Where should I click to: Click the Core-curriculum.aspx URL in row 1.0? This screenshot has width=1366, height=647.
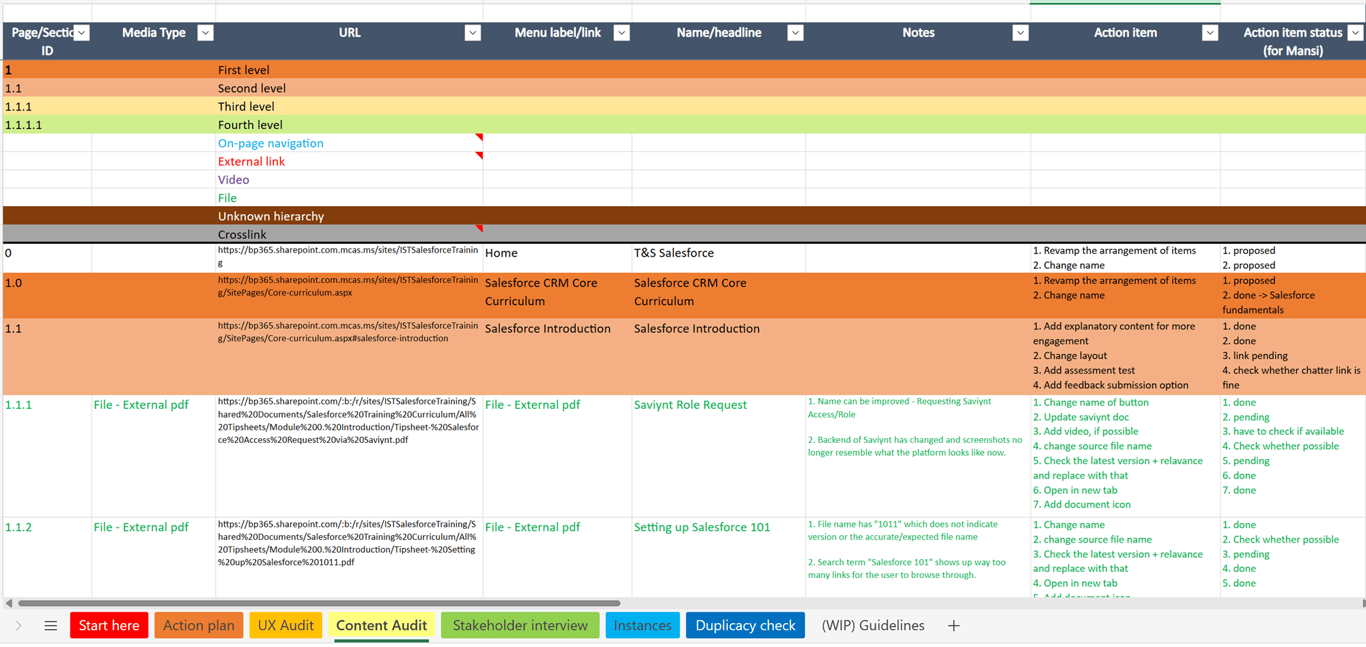[x=349, y=287]
